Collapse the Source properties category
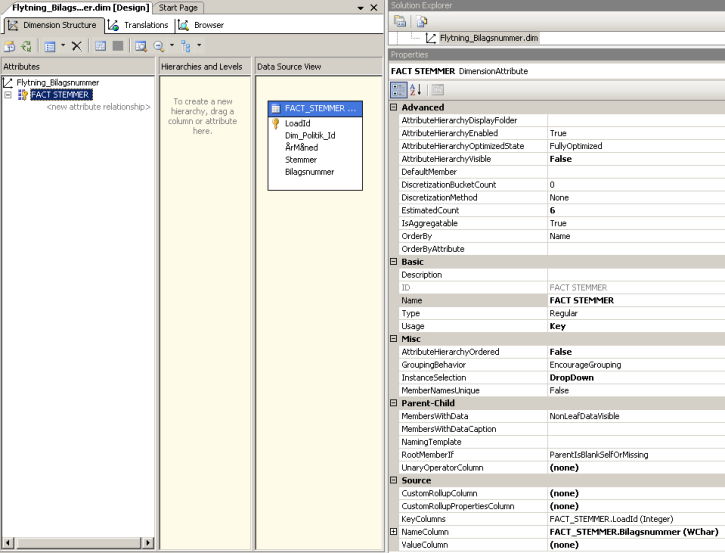Viewport: 725px width, 553px height. 393,480
